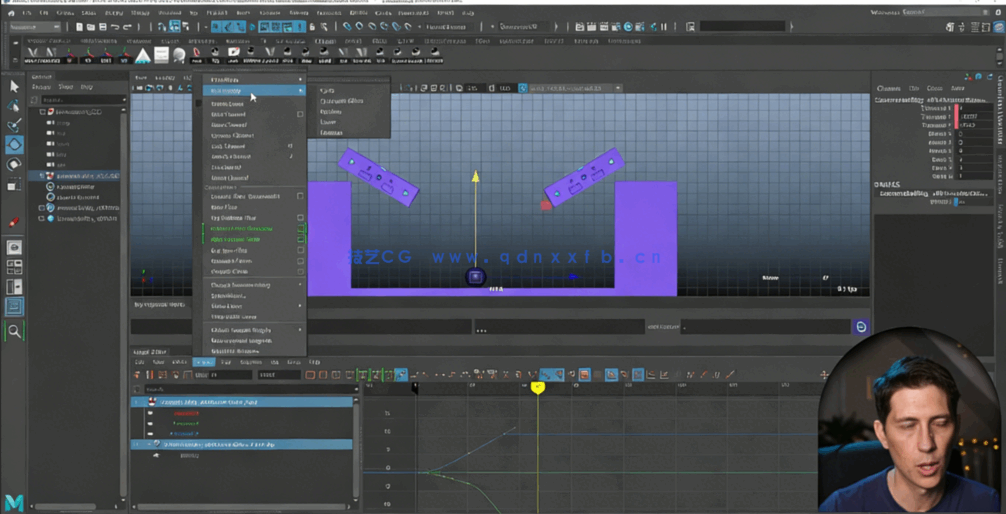The height and width of the screenshot is (514, 1006).
Task: Open the menu set dropdown at top left
Action: [35, 27]
